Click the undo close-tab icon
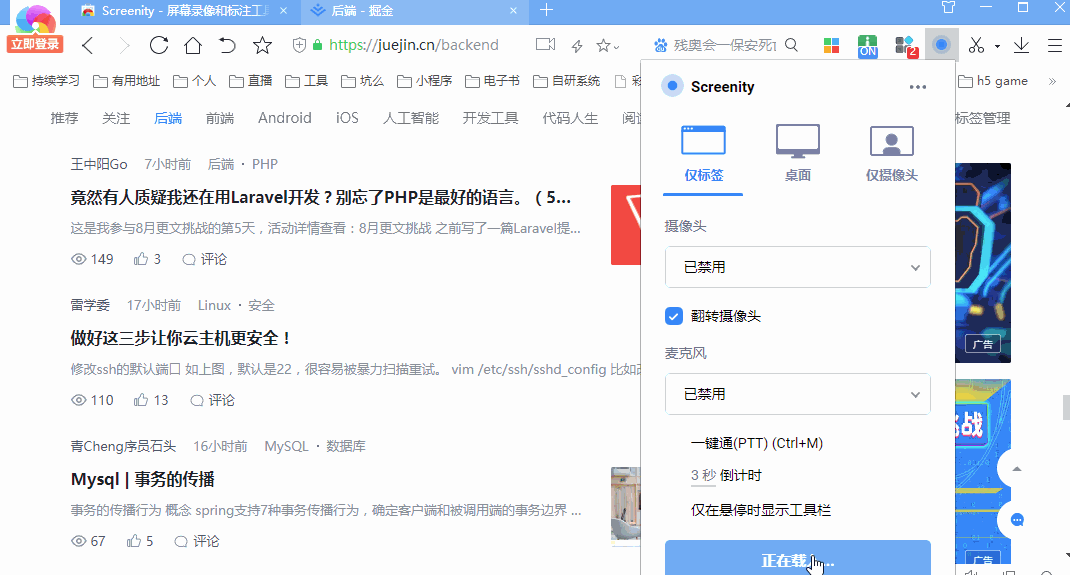This screenshot has width=1070, height=575. (x=227, y=45)
